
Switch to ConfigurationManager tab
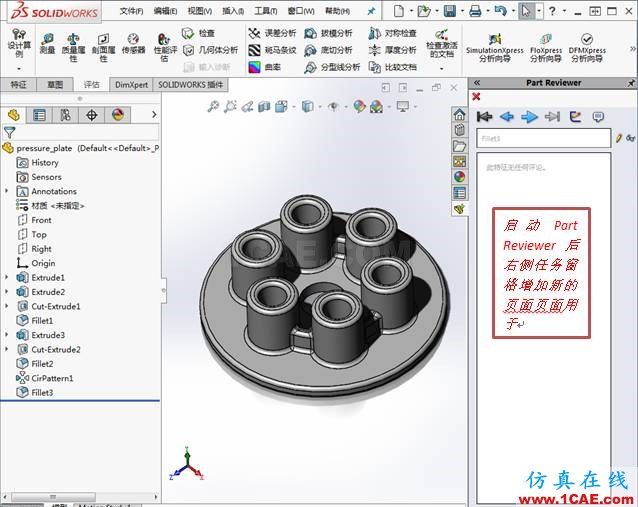66,116
